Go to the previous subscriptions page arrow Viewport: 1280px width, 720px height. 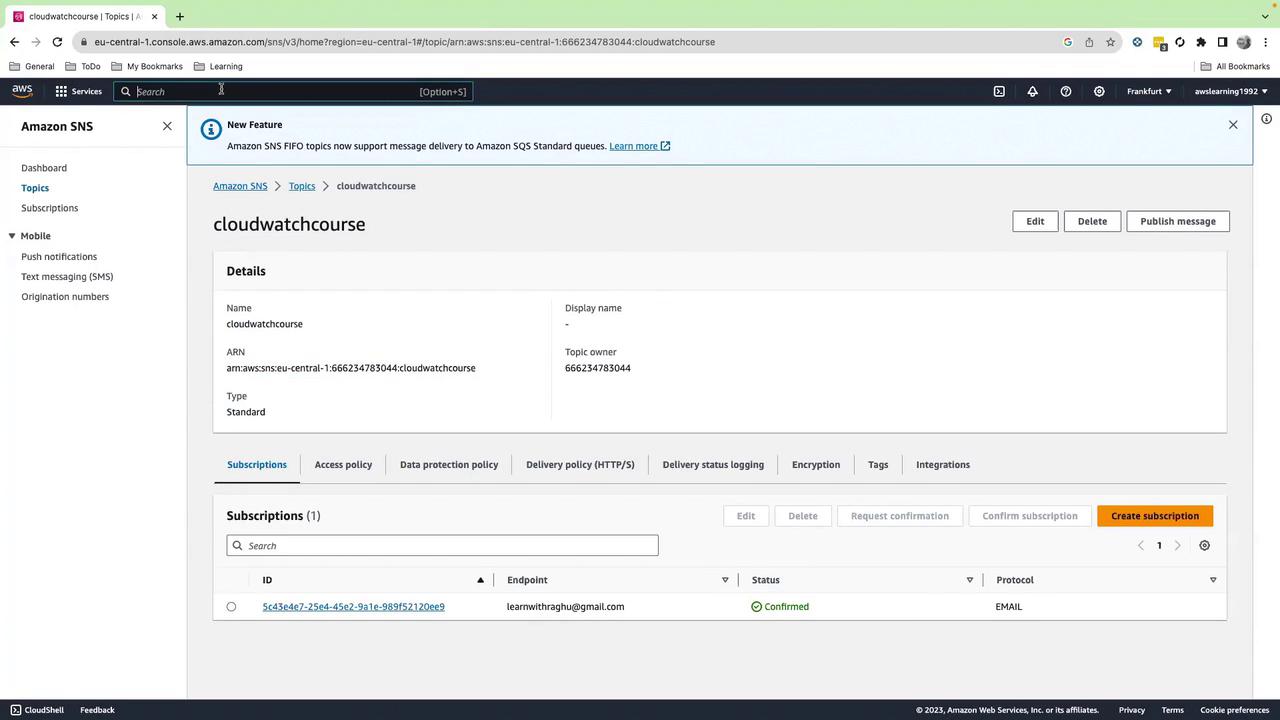pyautogui.click(x=1141, y=546)
